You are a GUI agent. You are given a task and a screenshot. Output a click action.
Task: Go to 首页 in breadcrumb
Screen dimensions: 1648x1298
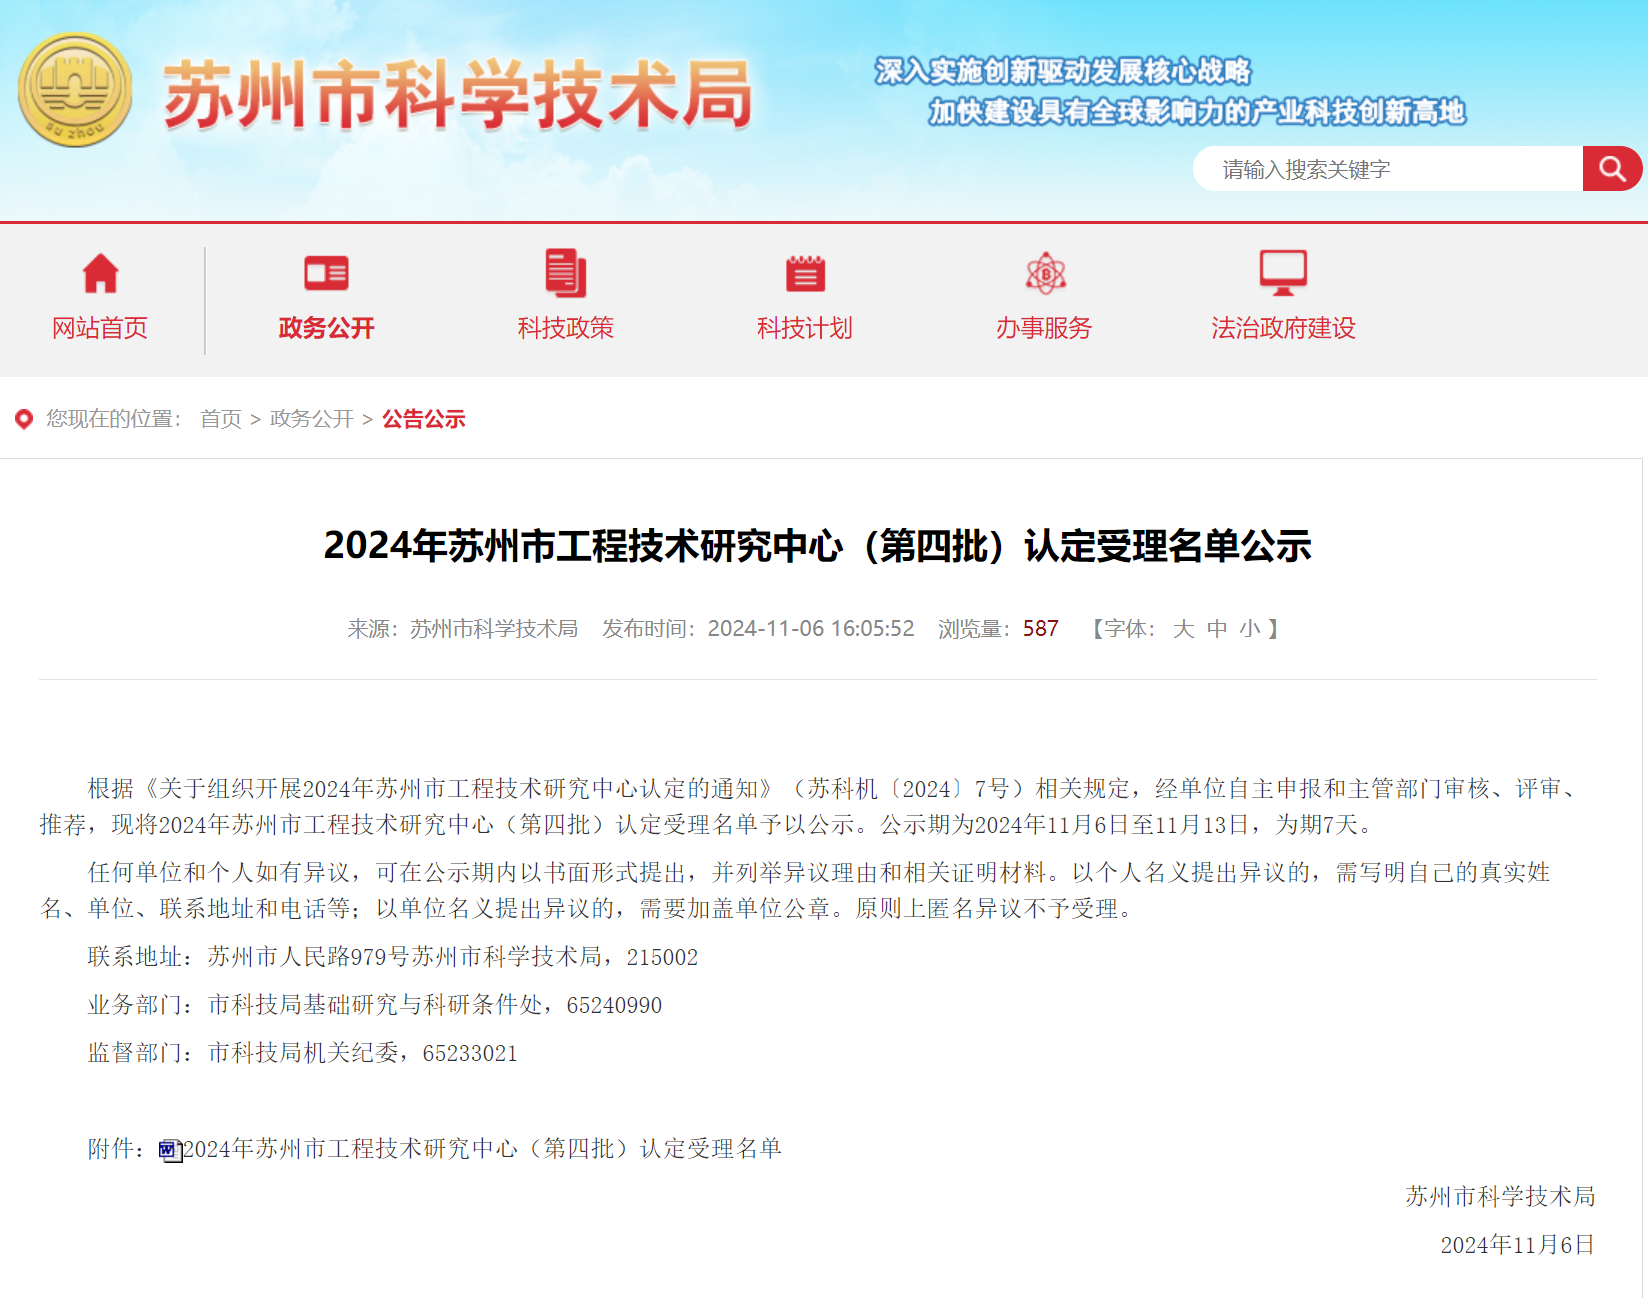point(221,419)
